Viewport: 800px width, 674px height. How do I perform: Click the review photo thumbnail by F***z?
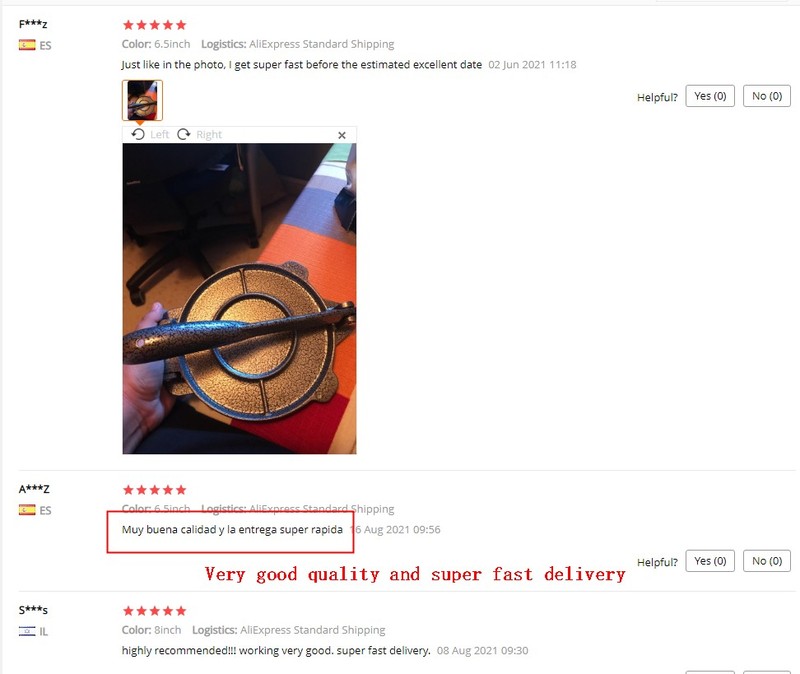(x=142, y=100)
